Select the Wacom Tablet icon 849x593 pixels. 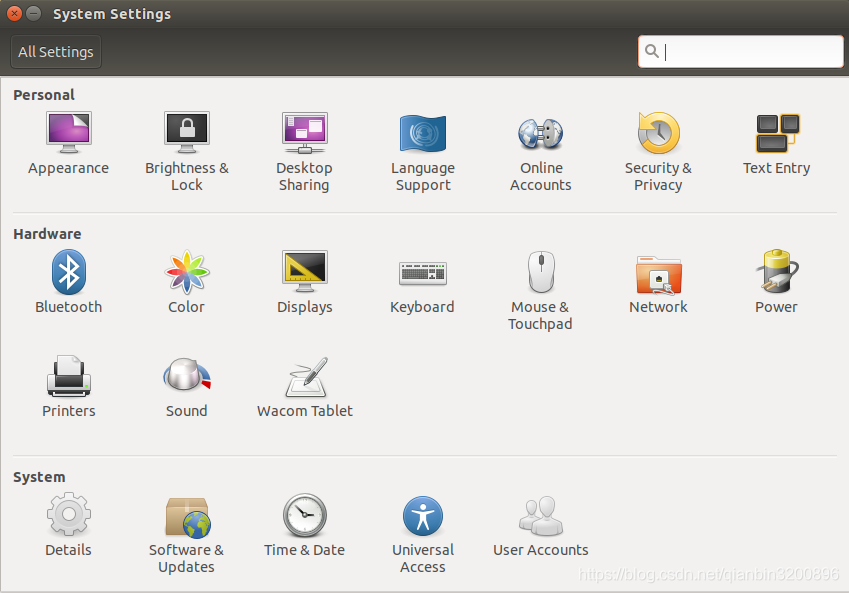304,386
